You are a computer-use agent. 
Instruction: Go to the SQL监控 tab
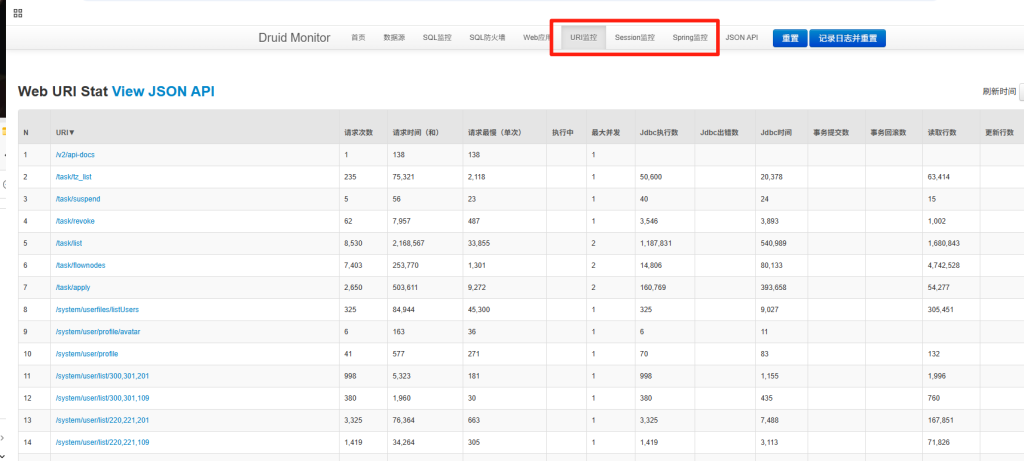[x=437, y=38]
